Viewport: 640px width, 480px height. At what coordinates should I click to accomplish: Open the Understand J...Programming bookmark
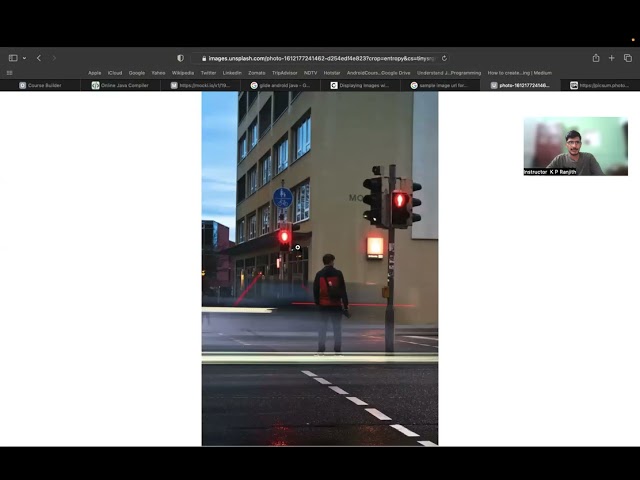pyautogui.click(x=449, y=73)
